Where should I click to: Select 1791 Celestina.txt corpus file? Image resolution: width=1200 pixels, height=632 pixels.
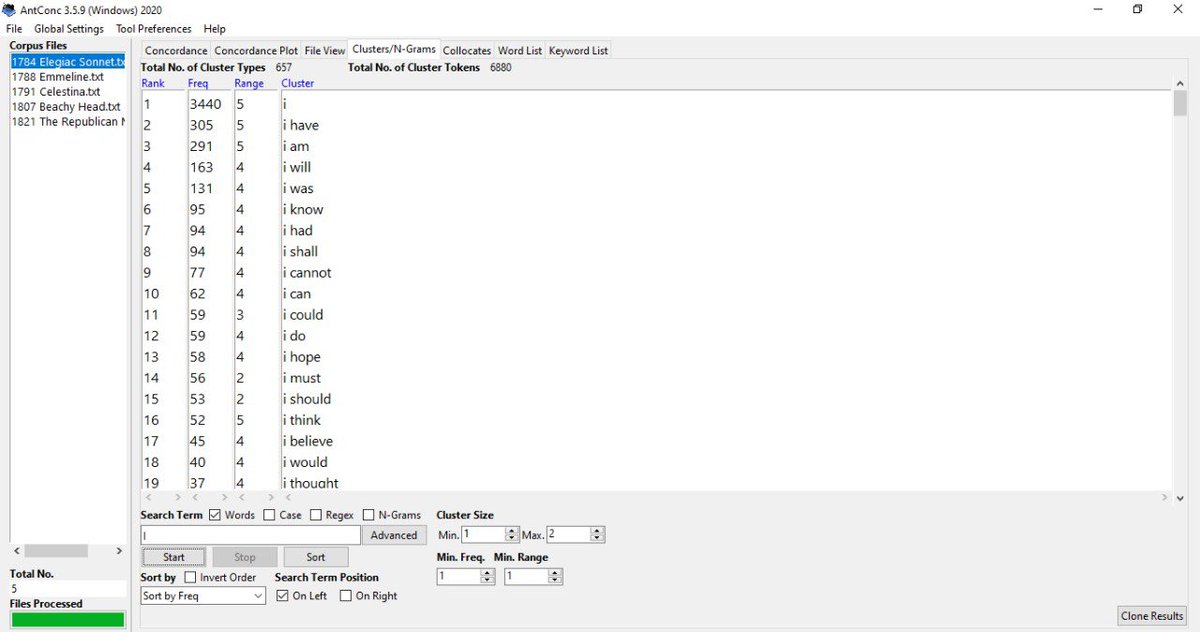coord(56,91)
